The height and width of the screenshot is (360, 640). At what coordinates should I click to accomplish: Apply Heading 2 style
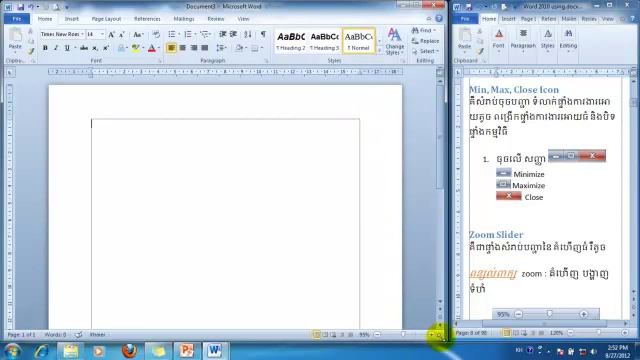pos(291,41)
